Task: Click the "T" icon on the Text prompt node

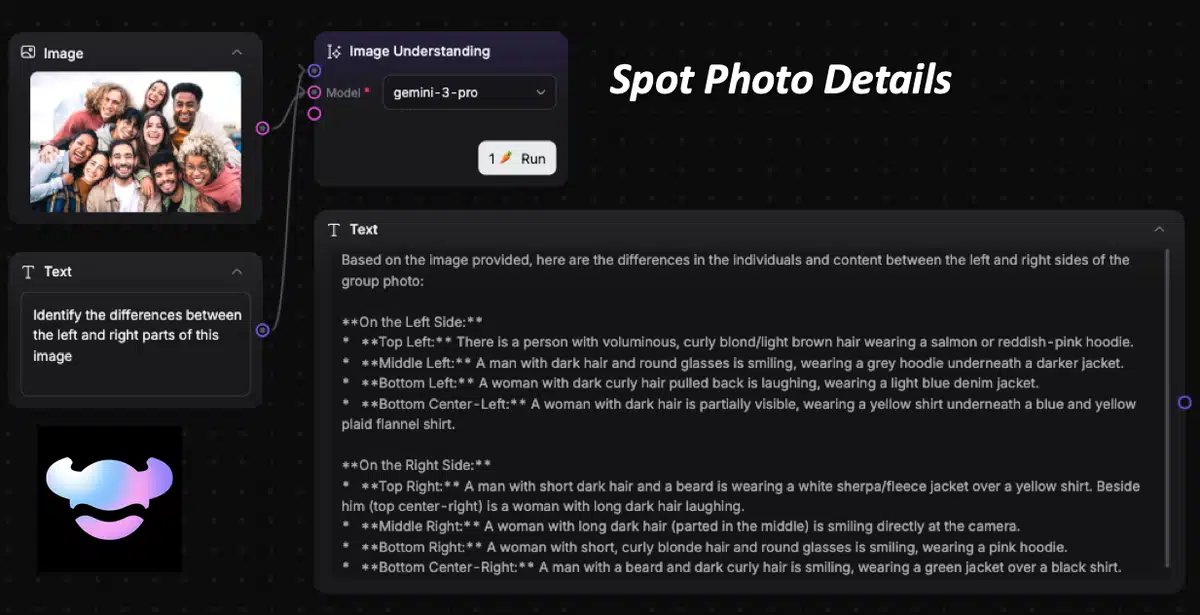Action: click(30, 271)
